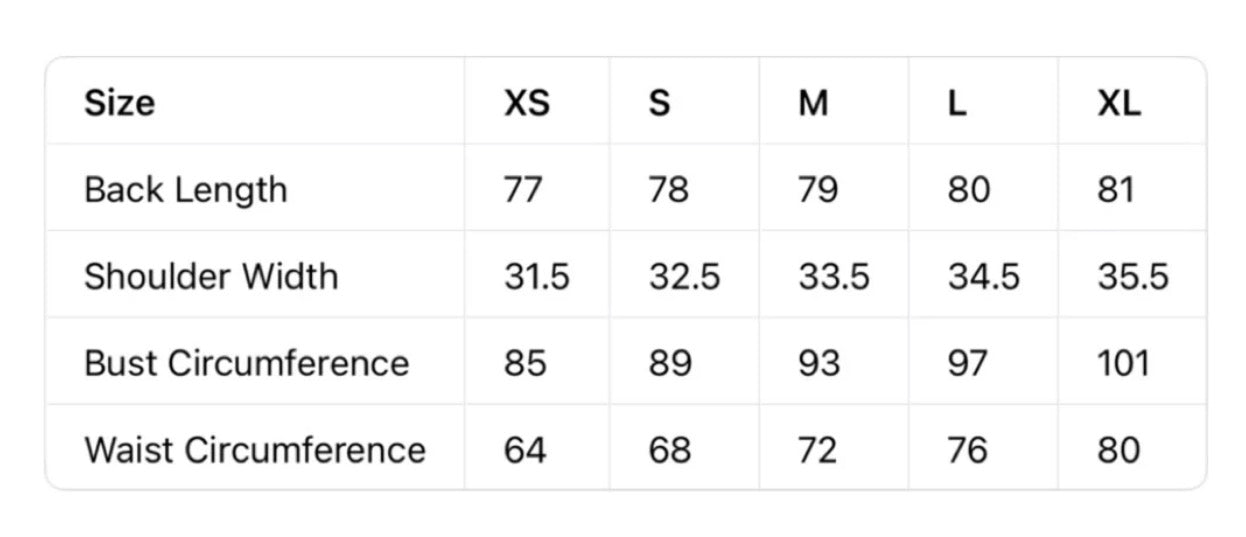Click Shoulder Width value 35.5
Viewport: 1246px width, 537px height.
pos(1133,276)
